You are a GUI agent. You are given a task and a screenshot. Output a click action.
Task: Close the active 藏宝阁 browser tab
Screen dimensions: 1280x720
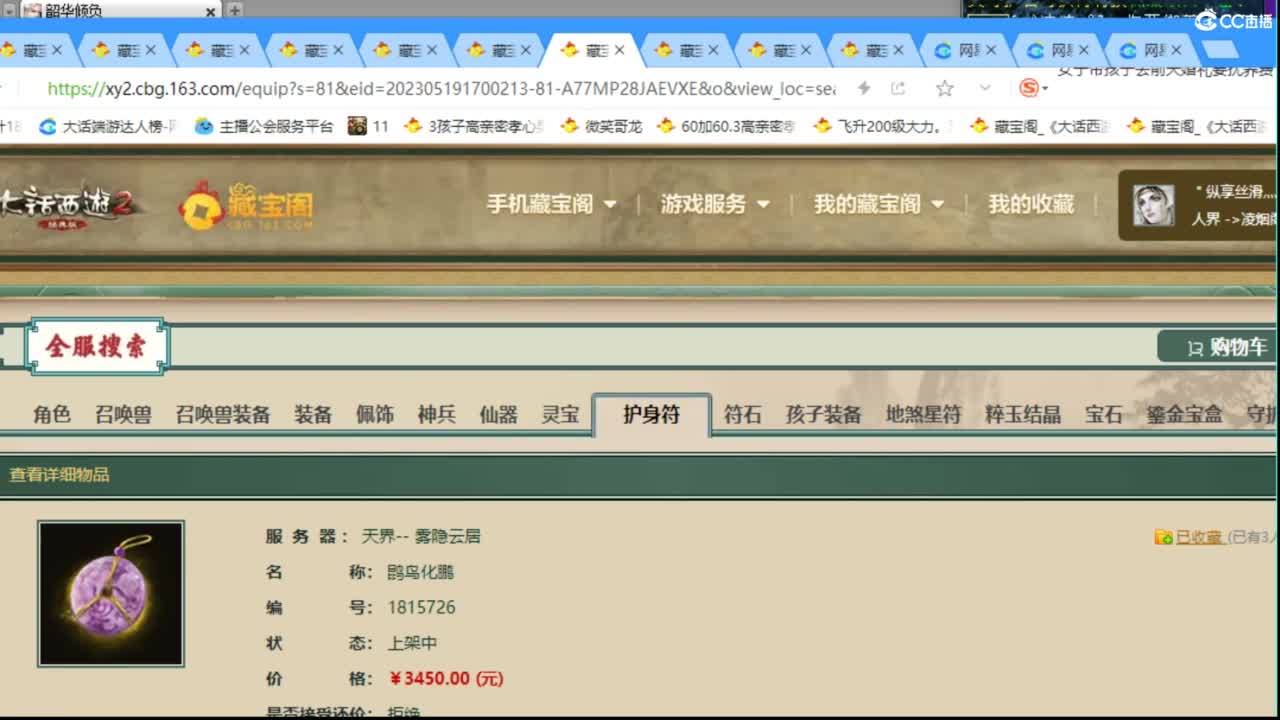click(x=620, y=50)
